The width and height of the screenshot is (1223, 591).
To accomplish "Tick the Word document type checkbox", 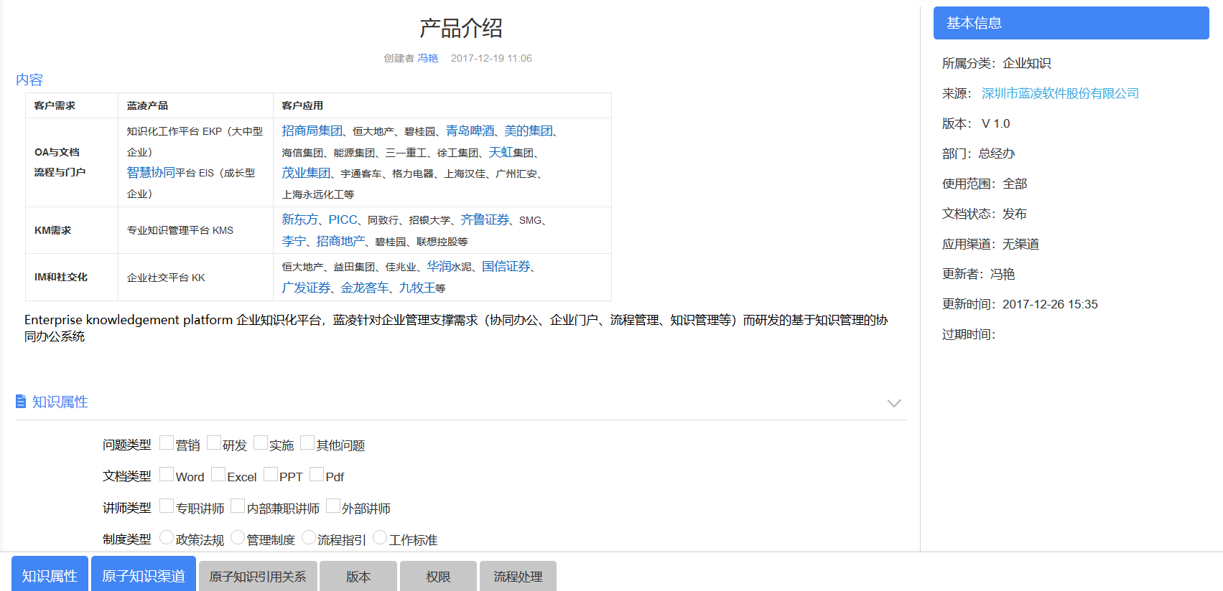I will (166, 475).
